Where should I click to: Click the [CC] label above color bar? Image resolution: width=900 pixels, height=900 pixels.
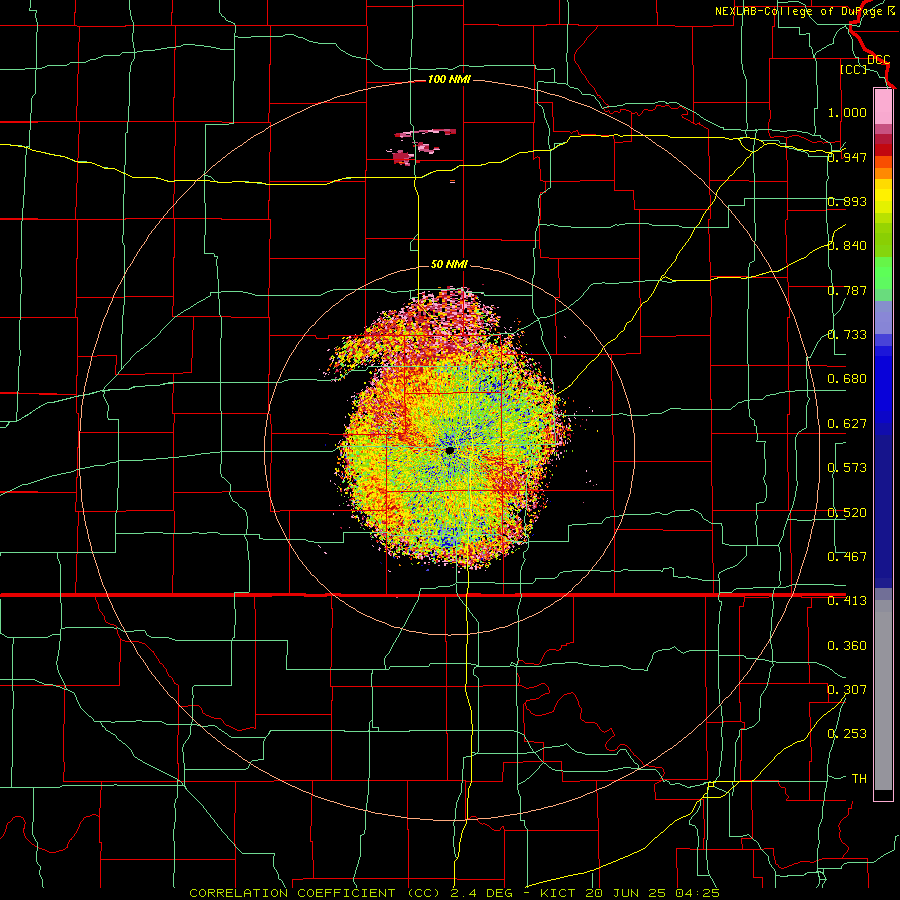(x=853, y=69)
